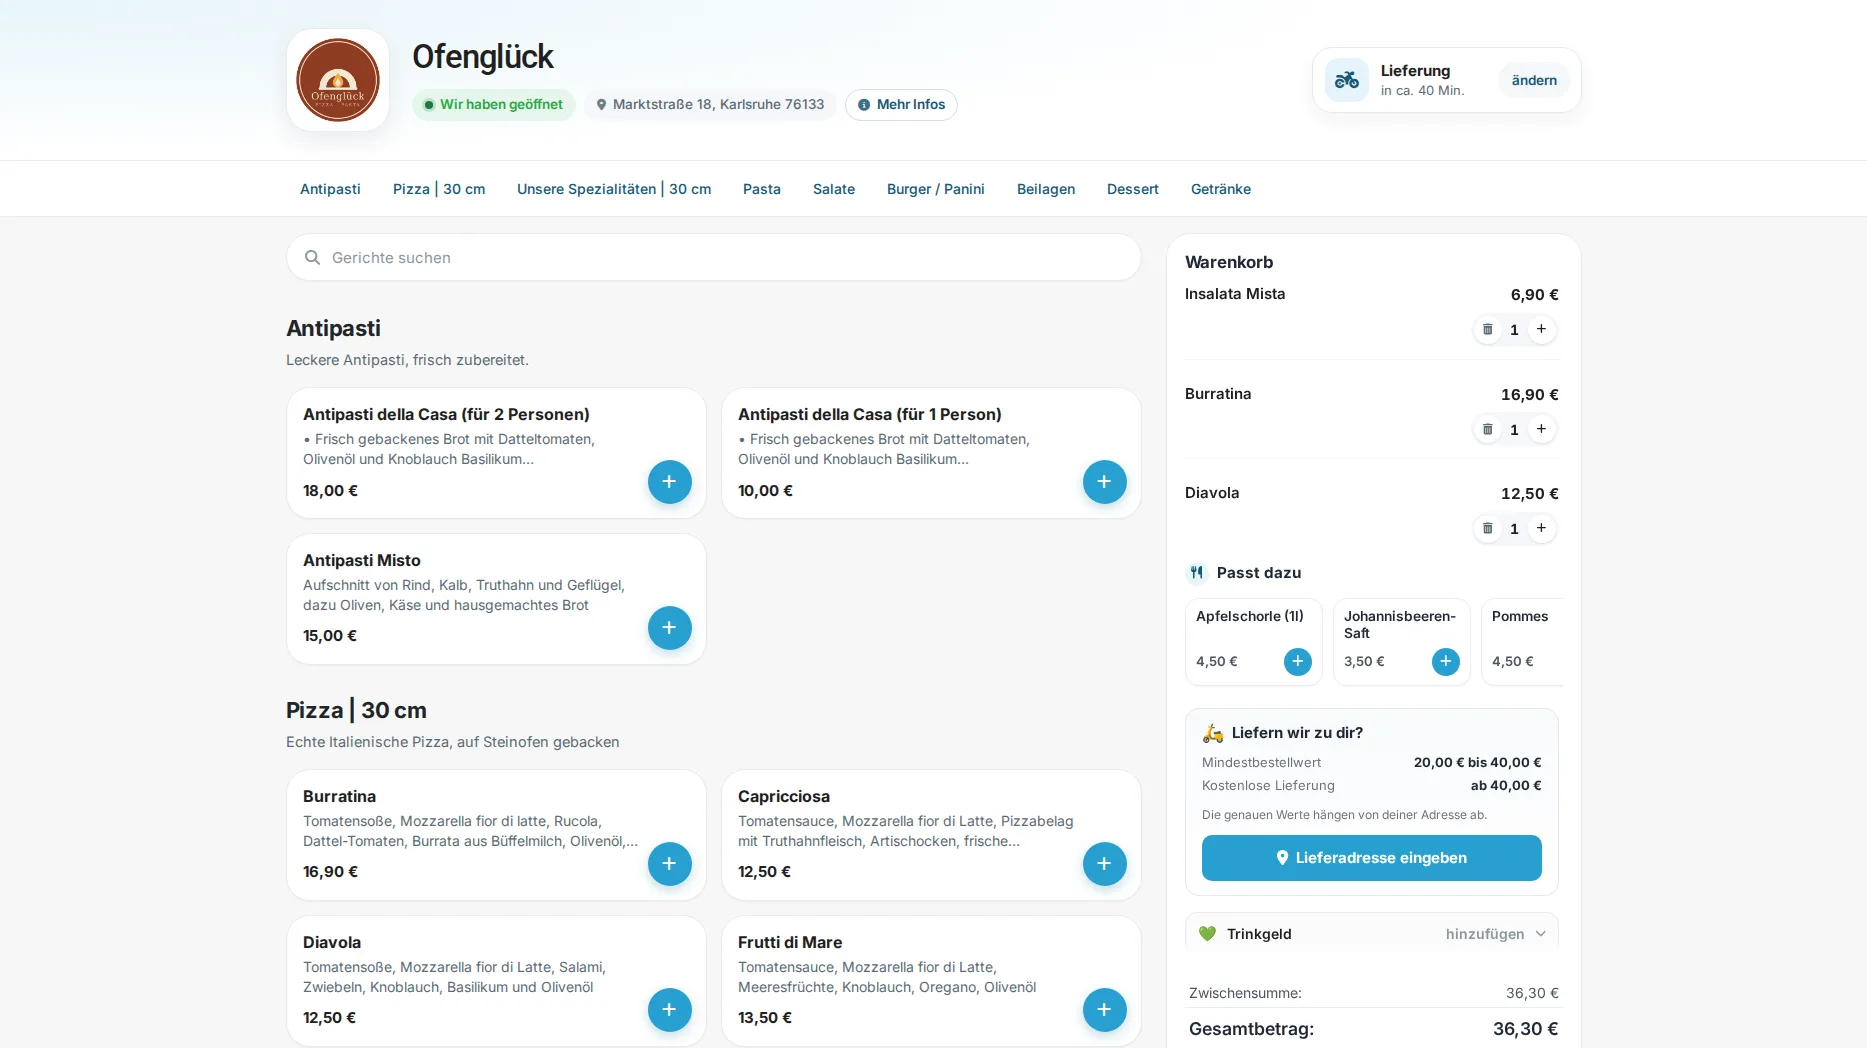
Task: Open Mehr Infos about the restaurant
Action: (901, 105)
